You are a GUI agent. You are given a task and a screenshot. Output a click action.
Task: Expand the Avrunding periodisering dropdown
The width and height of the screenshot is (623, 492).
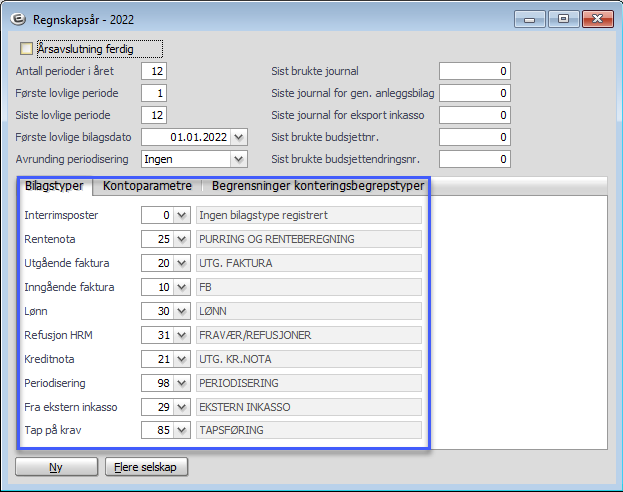238,159
